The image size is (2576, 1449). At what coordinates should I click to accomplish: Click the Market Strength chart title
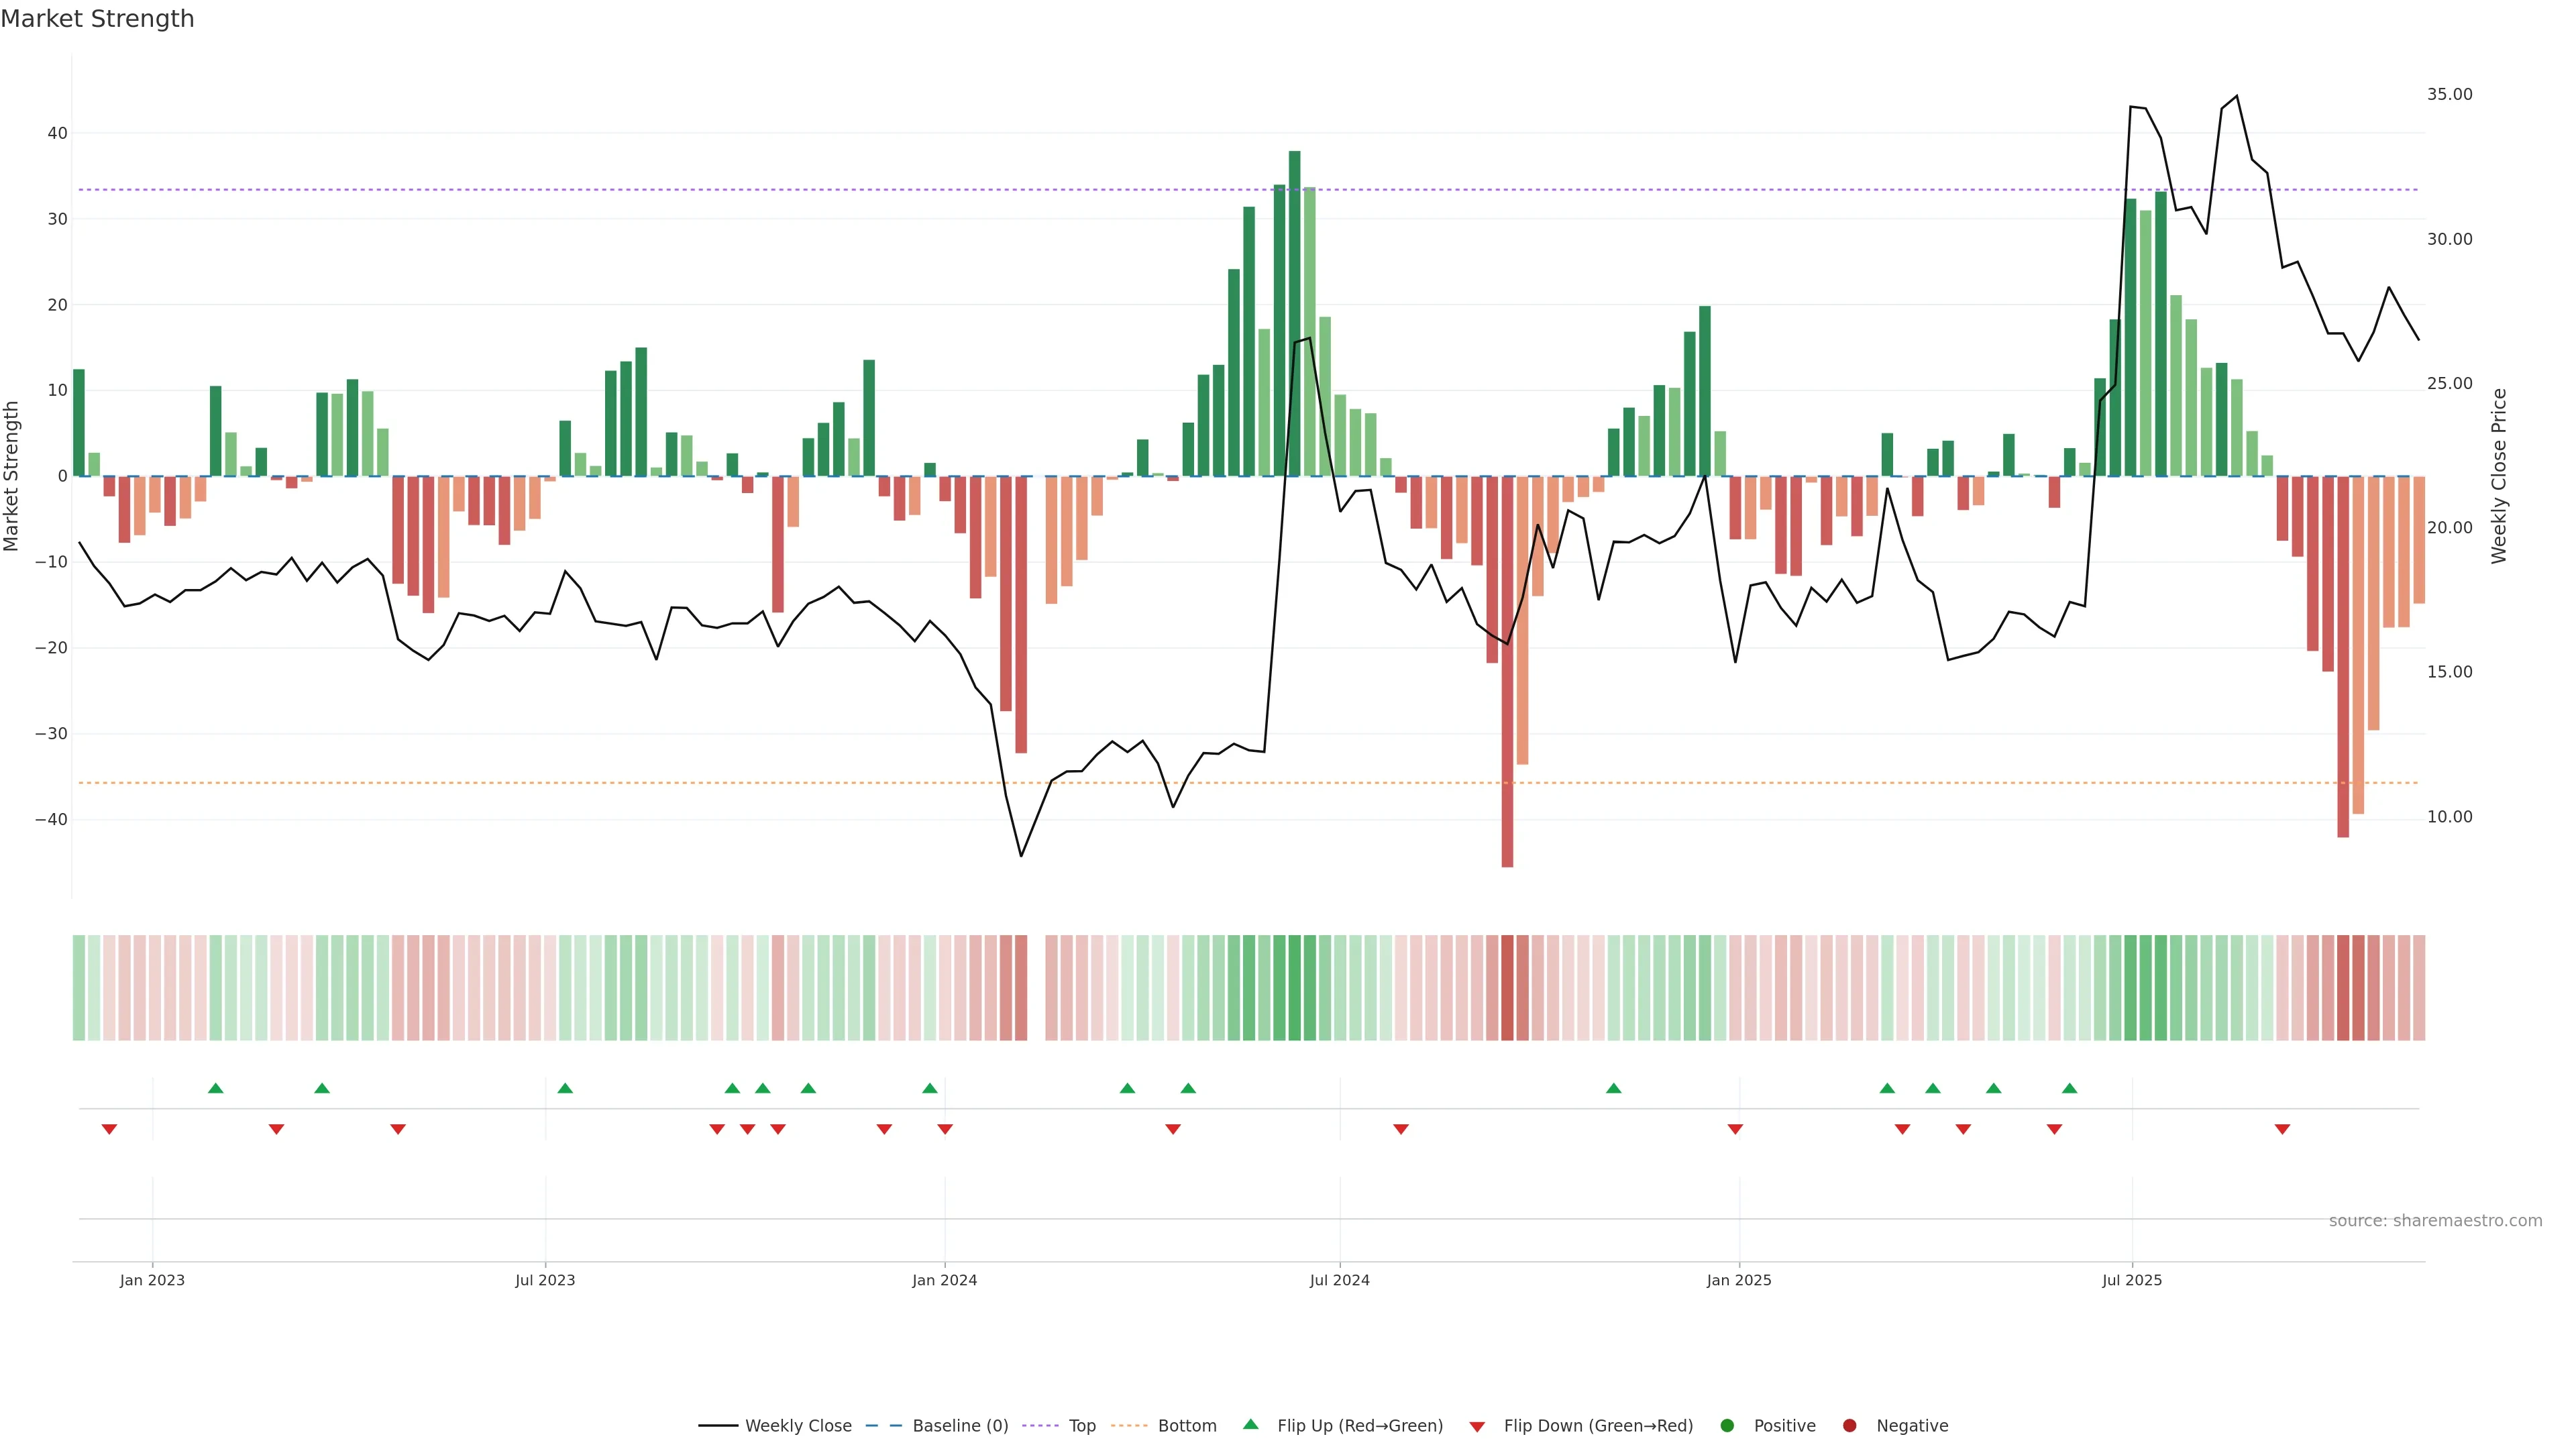pos(97,19)
